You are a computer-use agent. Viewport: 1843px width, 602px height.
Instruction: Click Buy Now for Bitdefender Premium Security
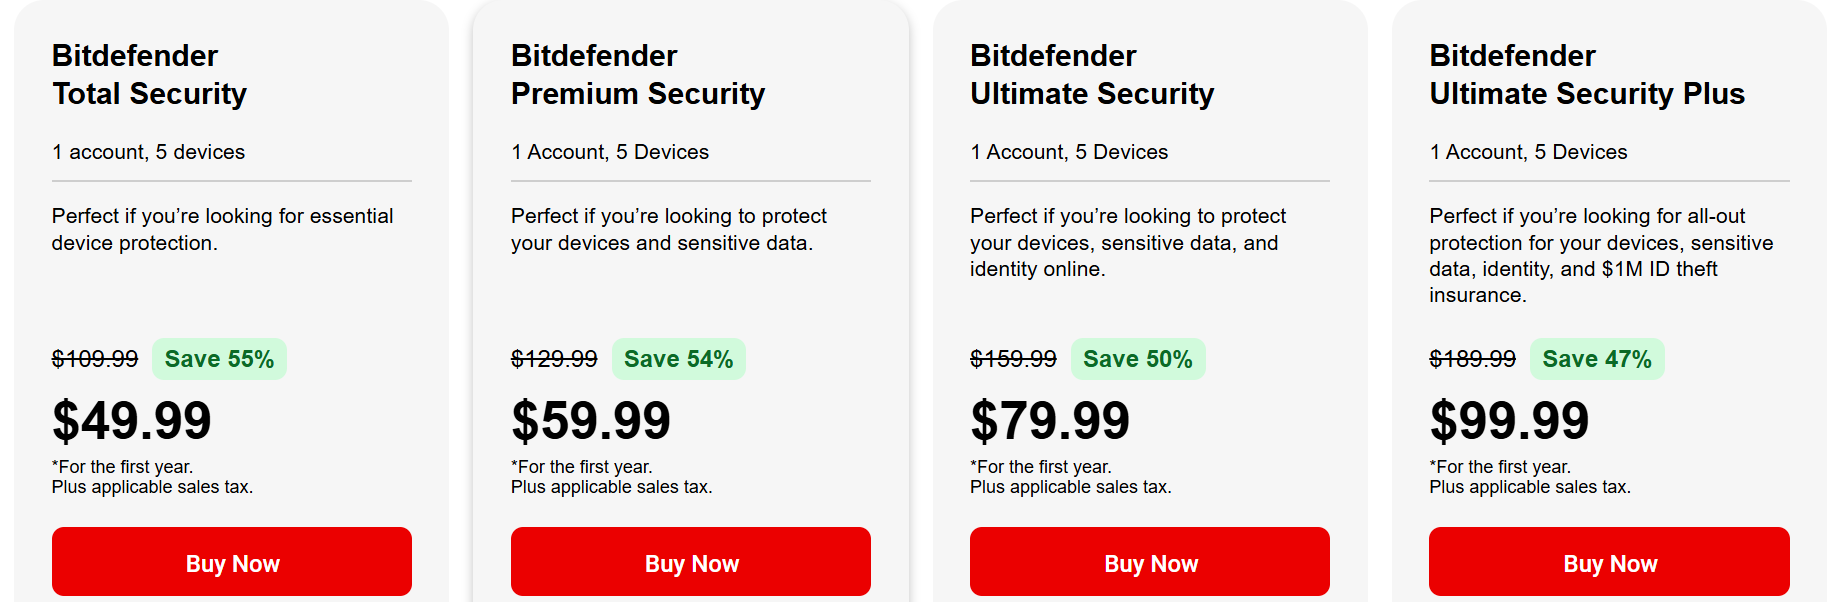690,562
